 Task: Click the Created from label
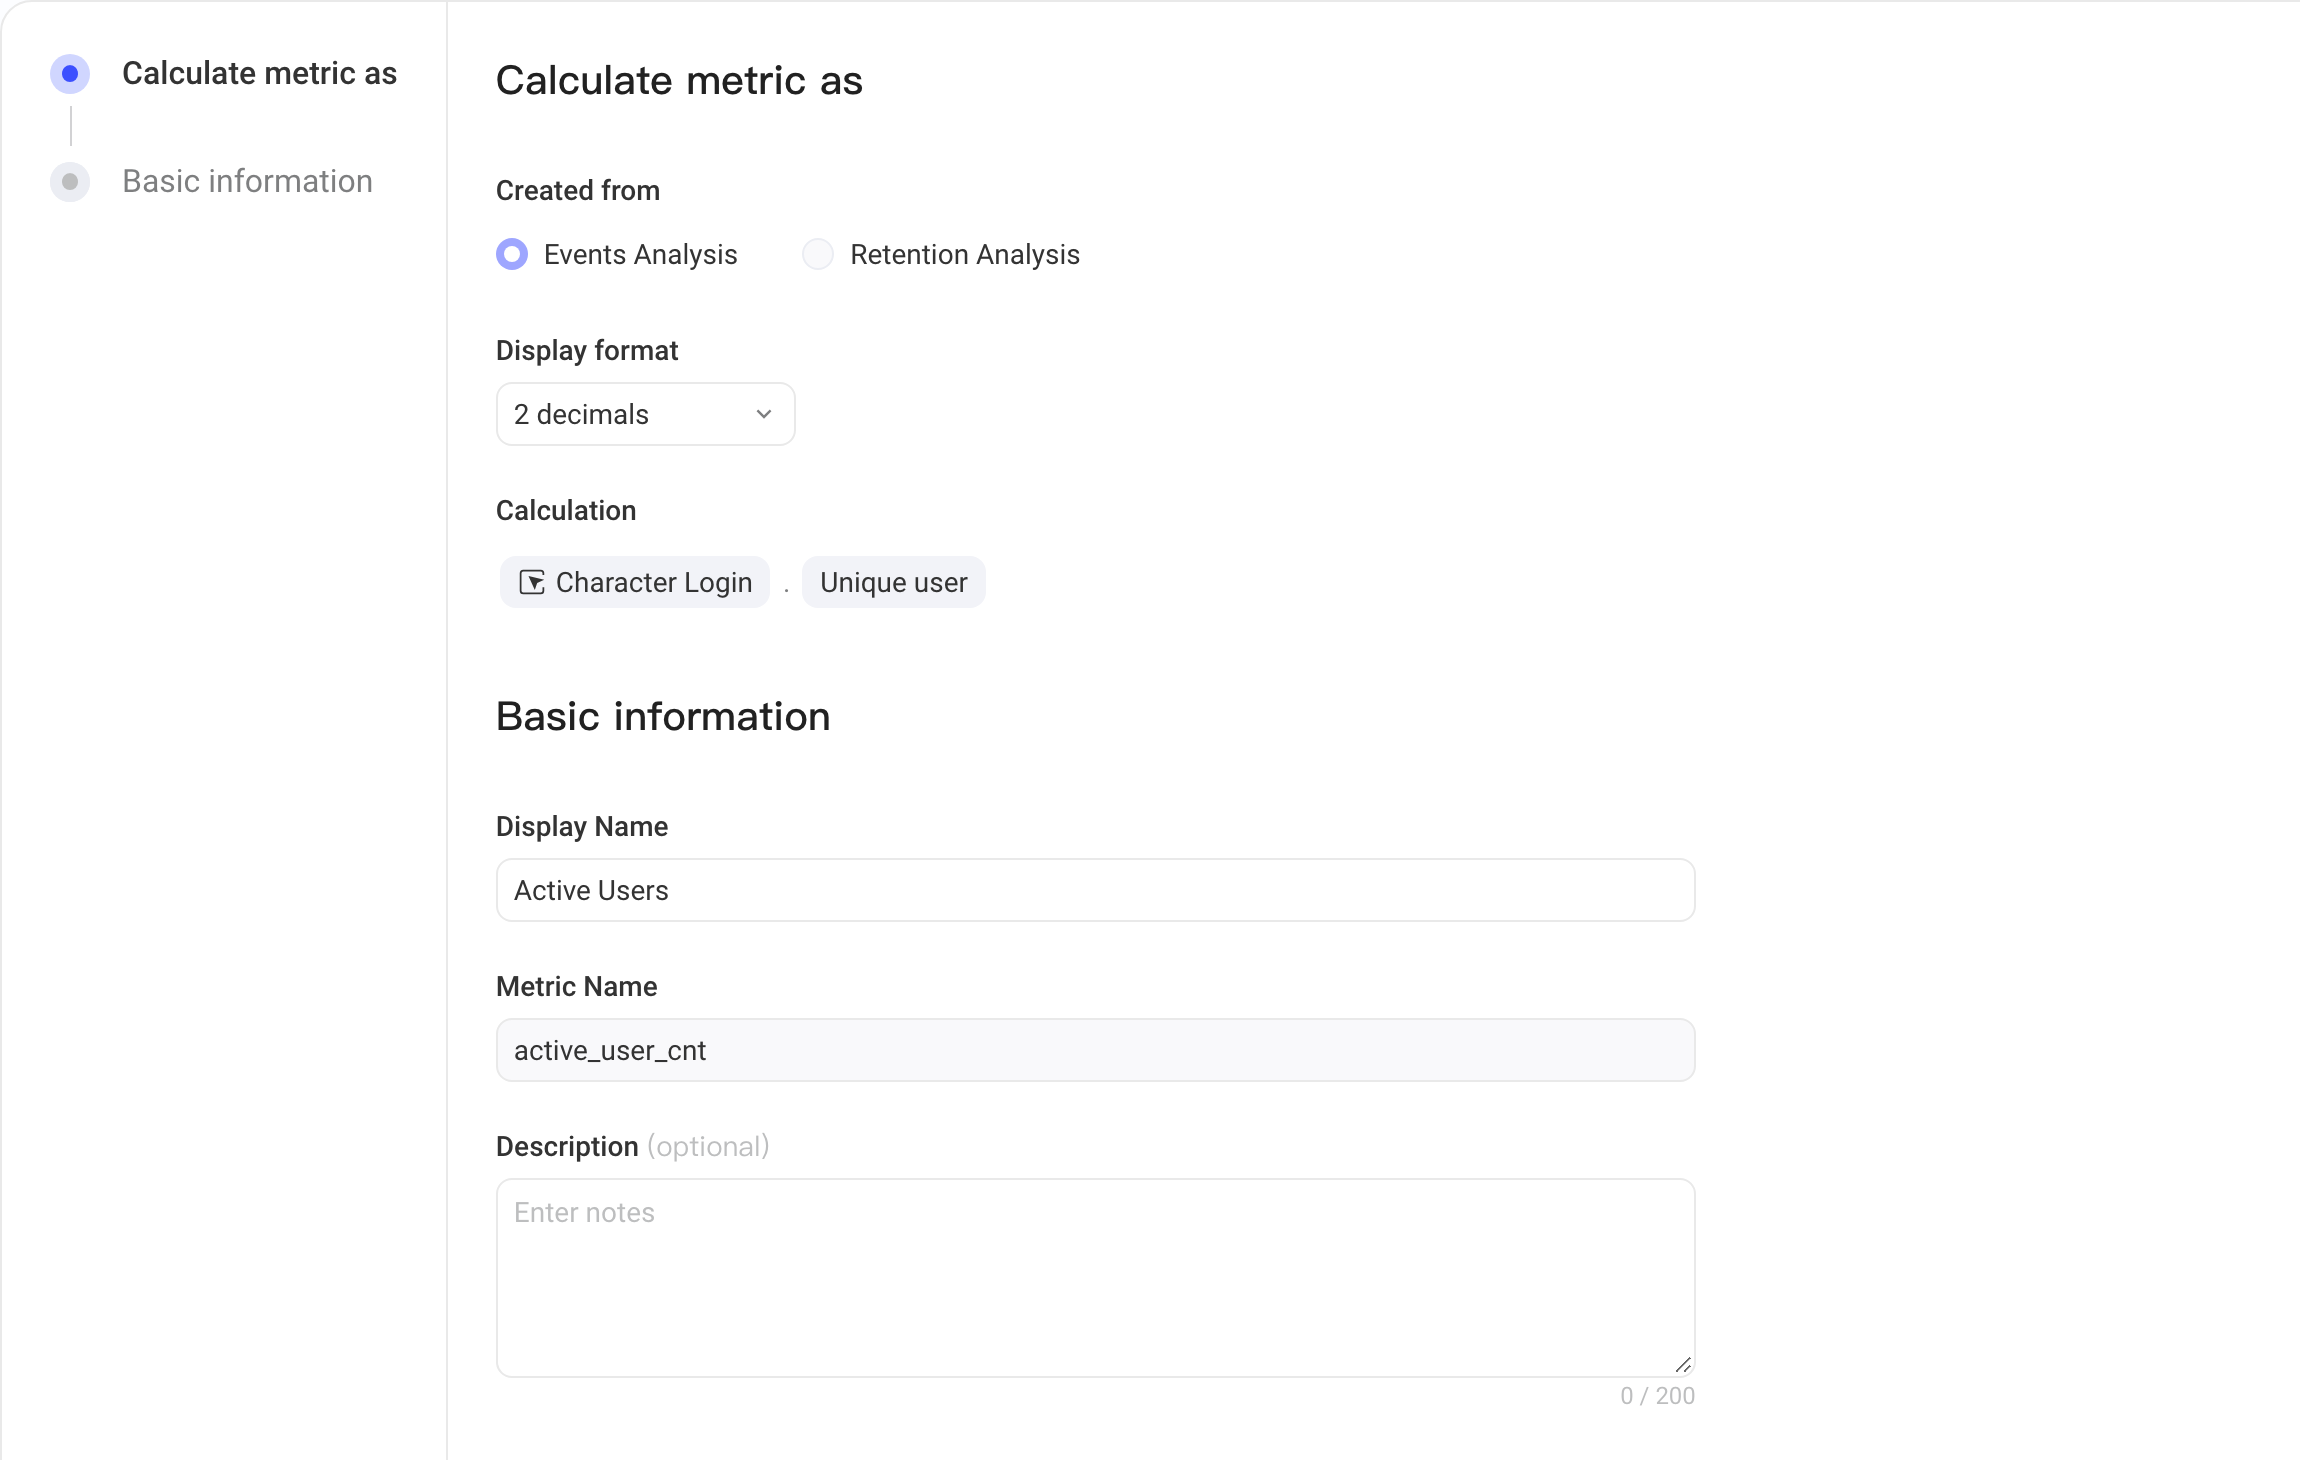tap(578, 190)
